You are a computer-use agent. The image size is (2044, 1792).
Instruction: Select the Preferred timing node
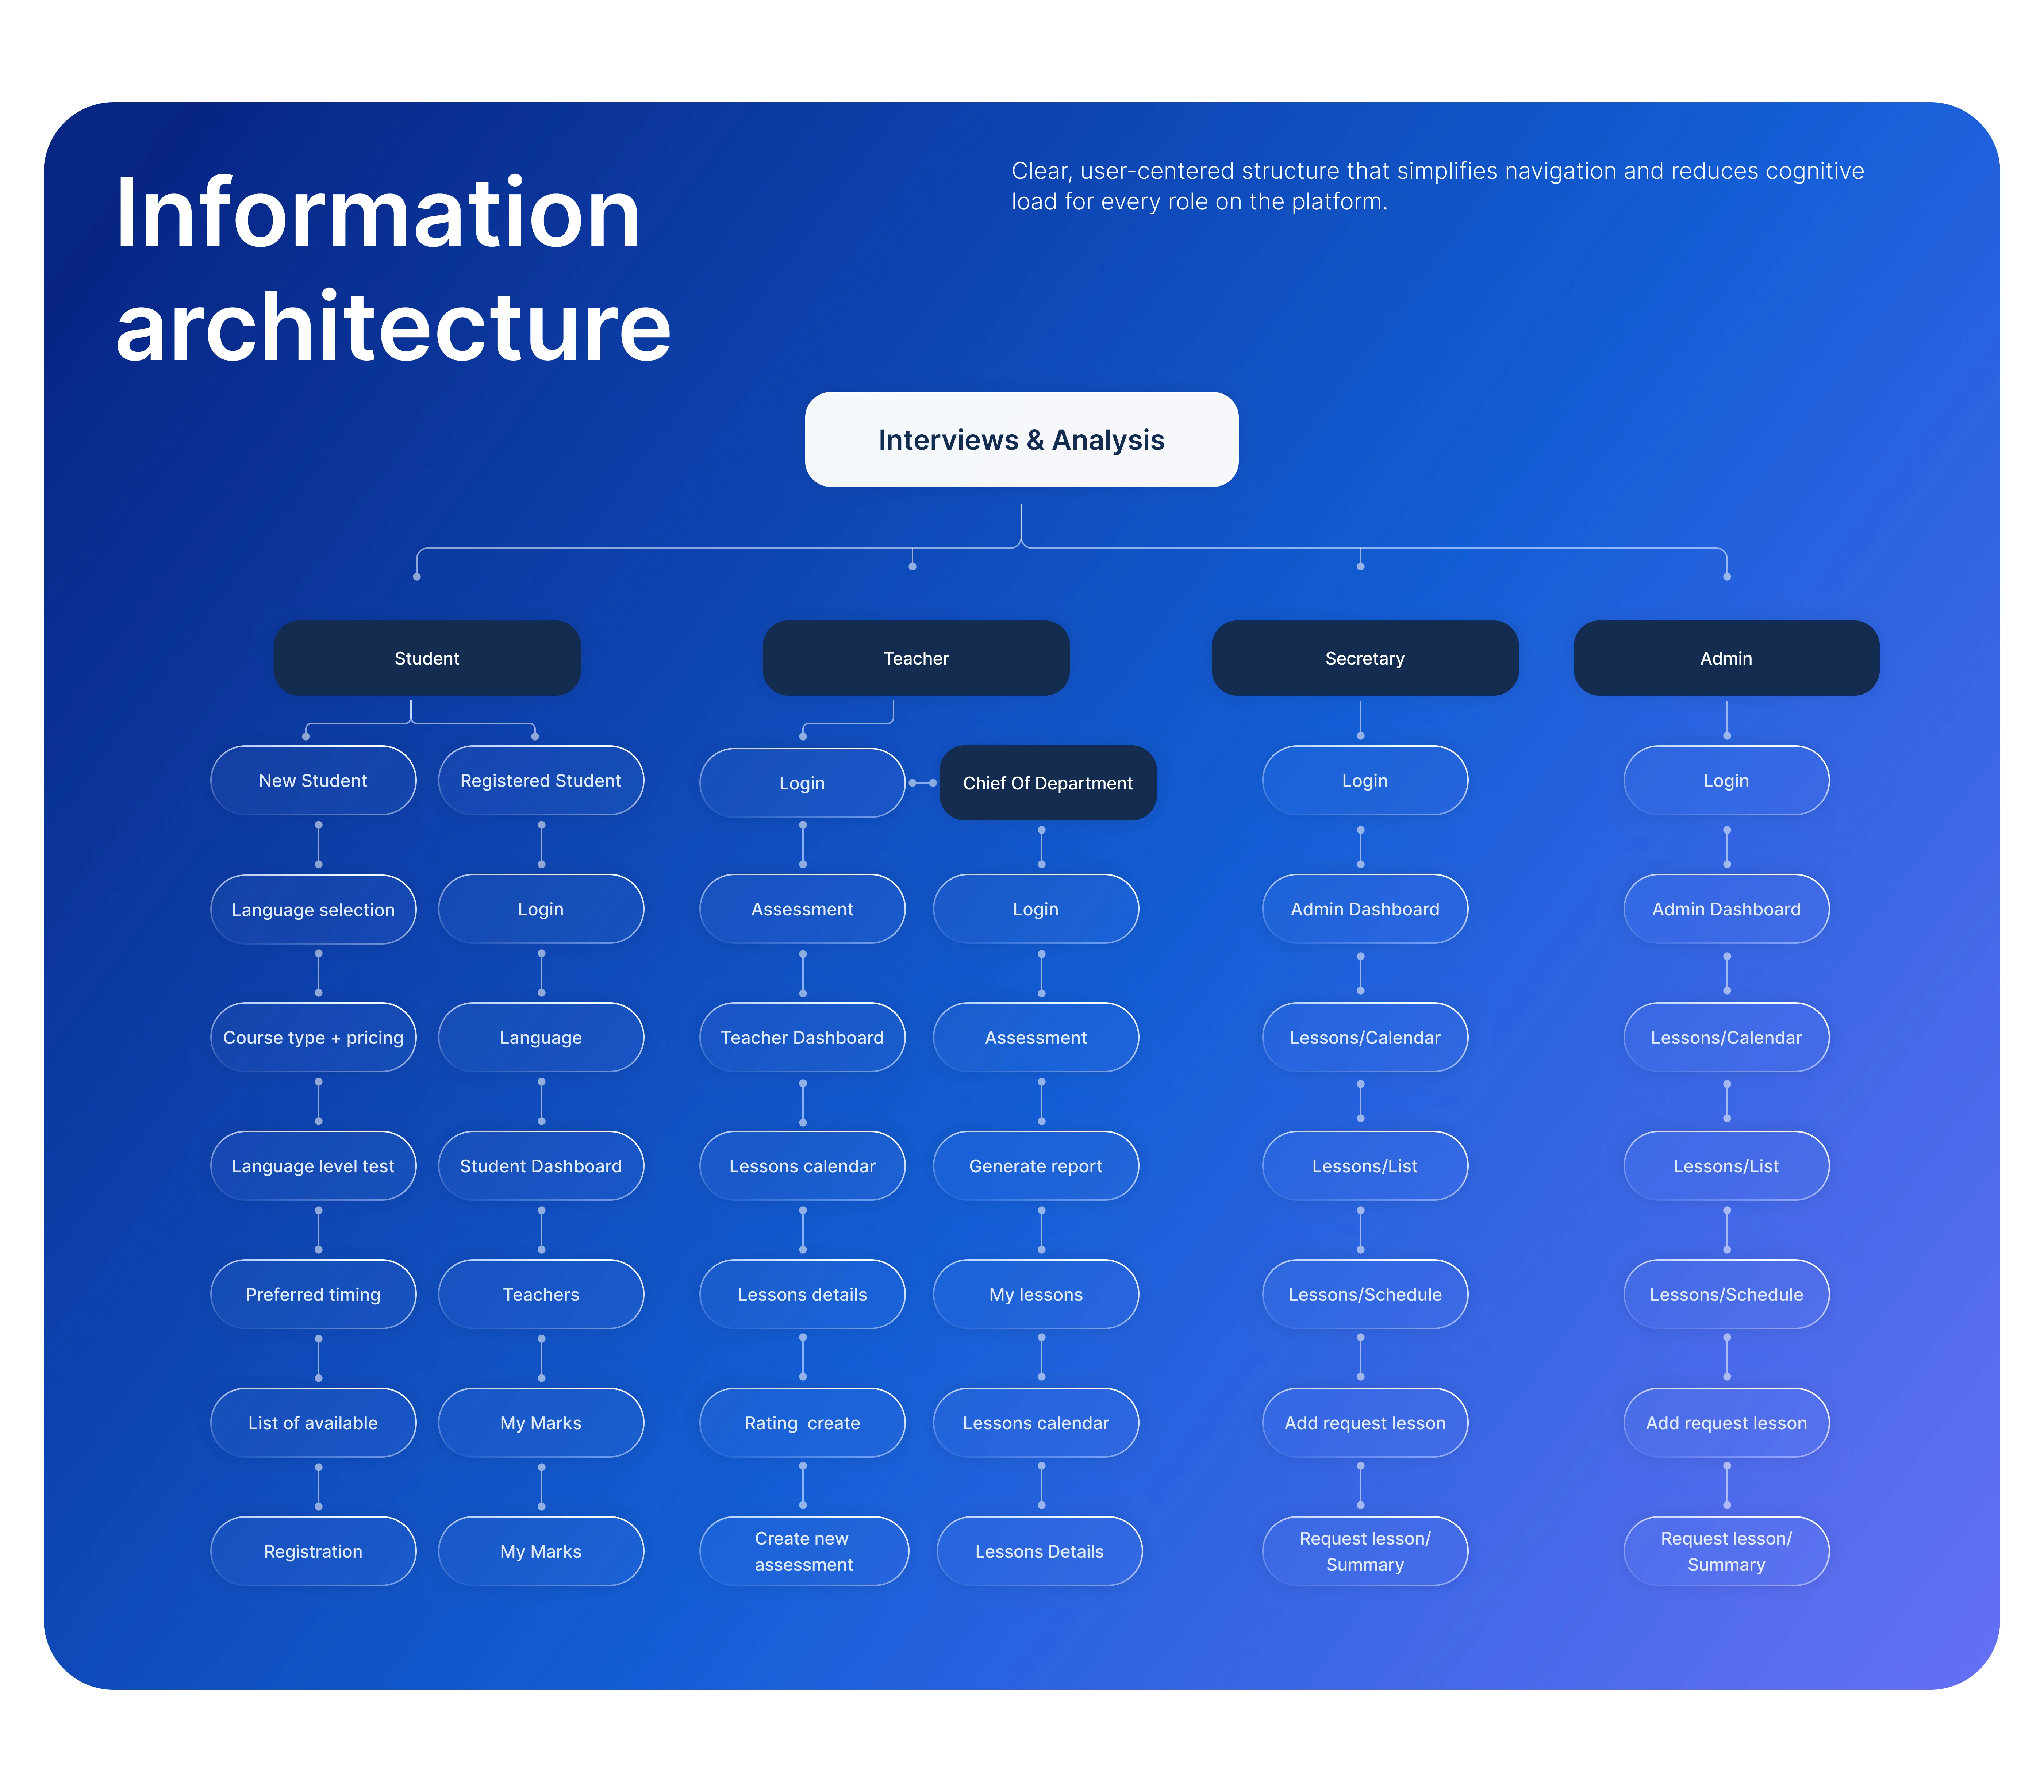coord(313,1294)
